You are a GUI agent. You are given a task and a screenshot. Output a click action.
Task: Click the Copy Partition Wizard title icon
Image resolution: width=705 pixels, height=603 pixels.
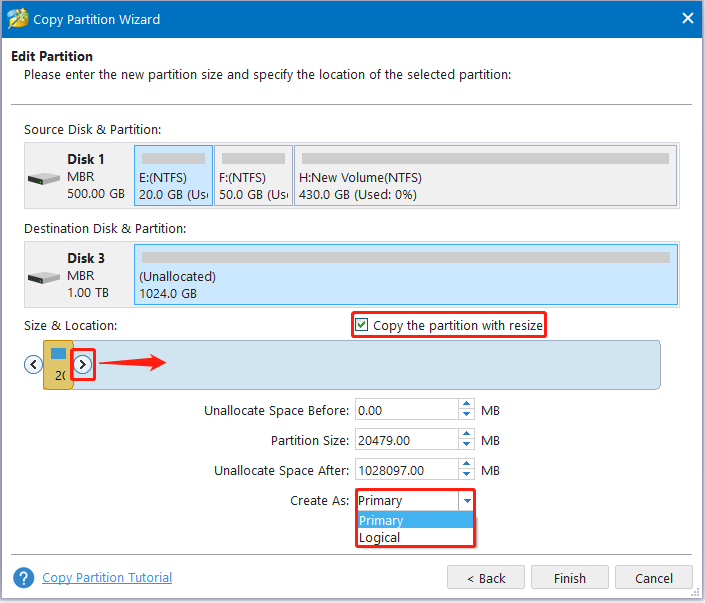[x=18, y=19]
